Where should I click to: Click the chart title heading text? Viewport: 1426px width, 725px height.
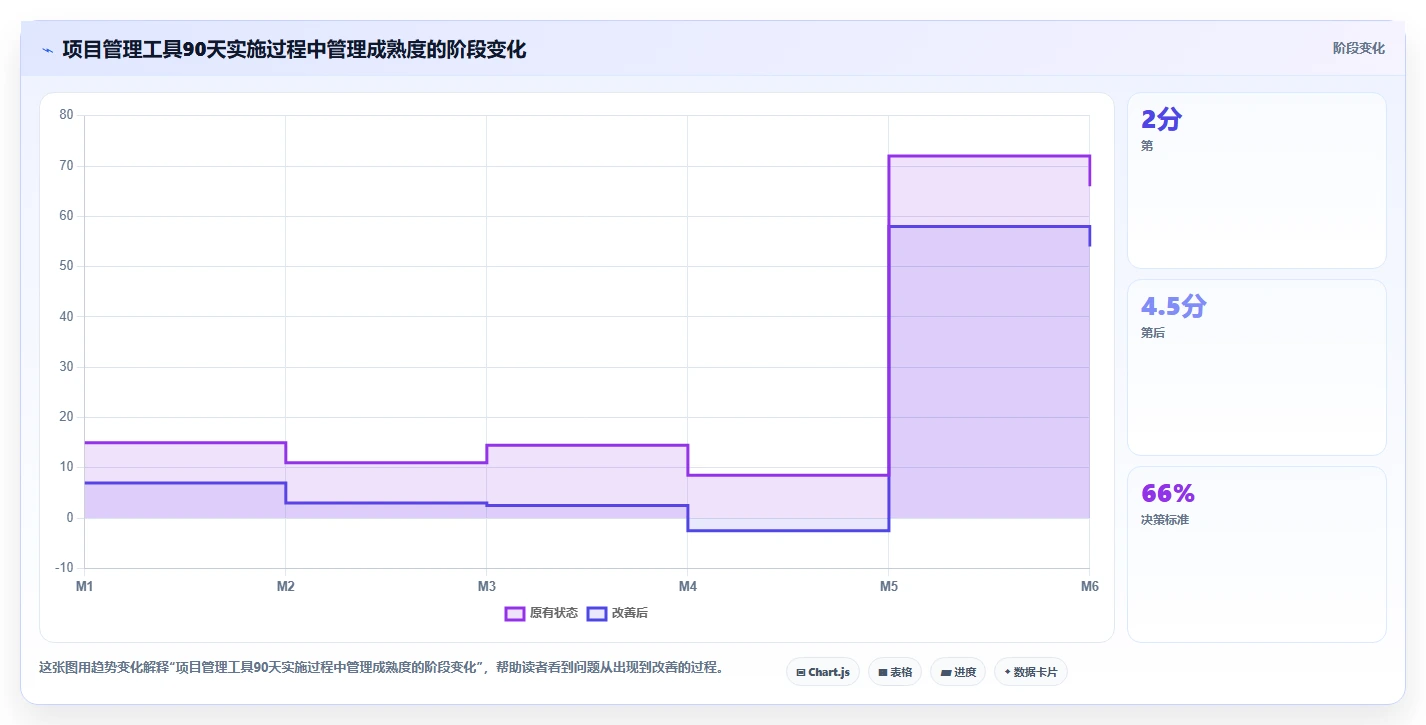tap(294, 49)
